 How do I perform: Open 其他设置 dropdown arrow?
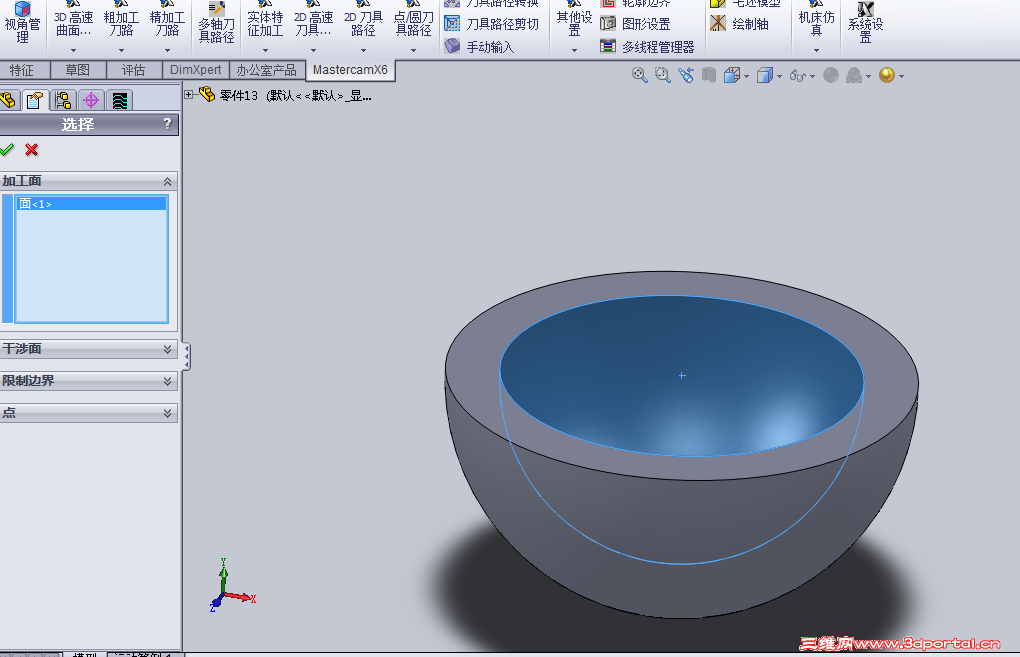pos(574,50)
